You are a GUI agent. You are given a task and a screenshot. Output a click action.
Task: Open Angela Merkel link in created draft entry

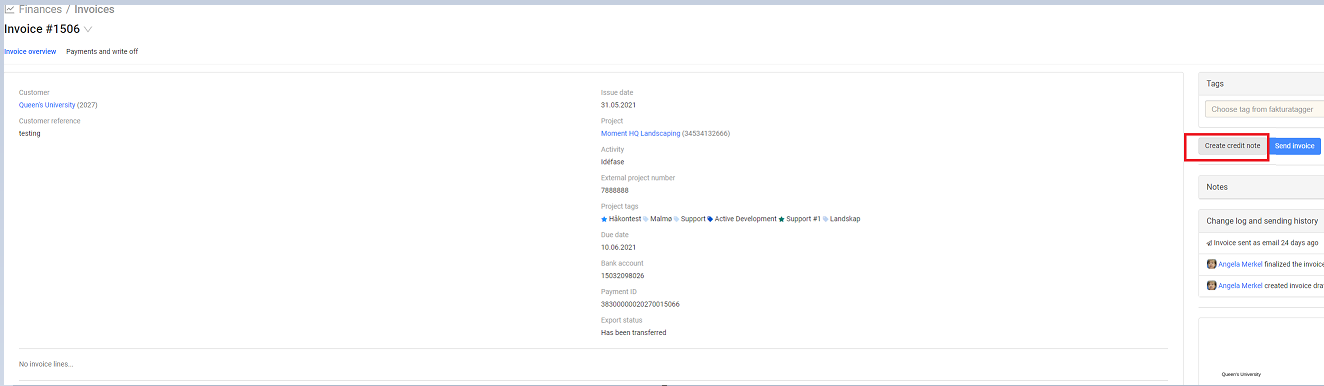(1240, 285)
